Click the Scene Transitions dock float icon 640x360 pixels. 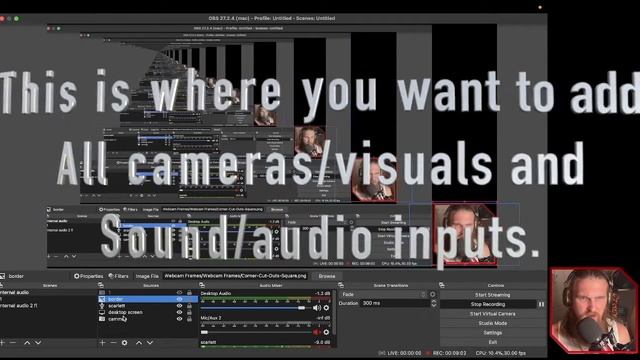341,285
